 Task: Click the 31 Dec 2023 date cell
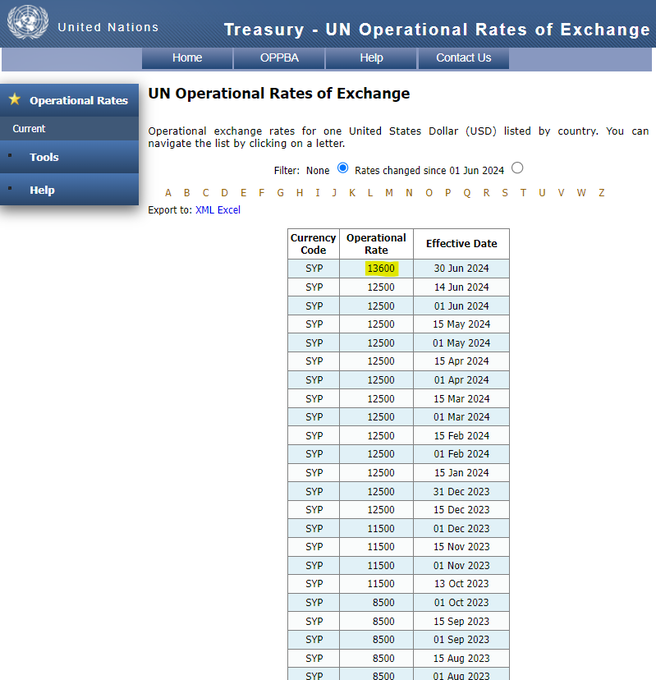click(x=461, y=491)
